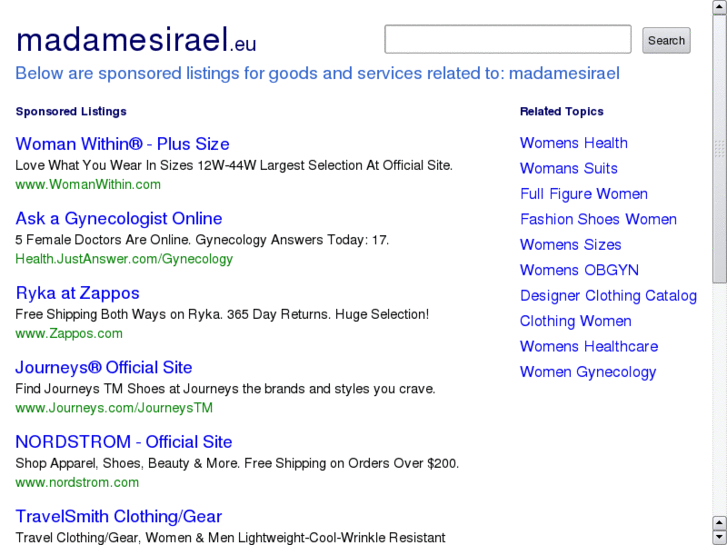Select Fashion Shoes Women related topic
Screen dimensions: 727x545
point(599,219)
